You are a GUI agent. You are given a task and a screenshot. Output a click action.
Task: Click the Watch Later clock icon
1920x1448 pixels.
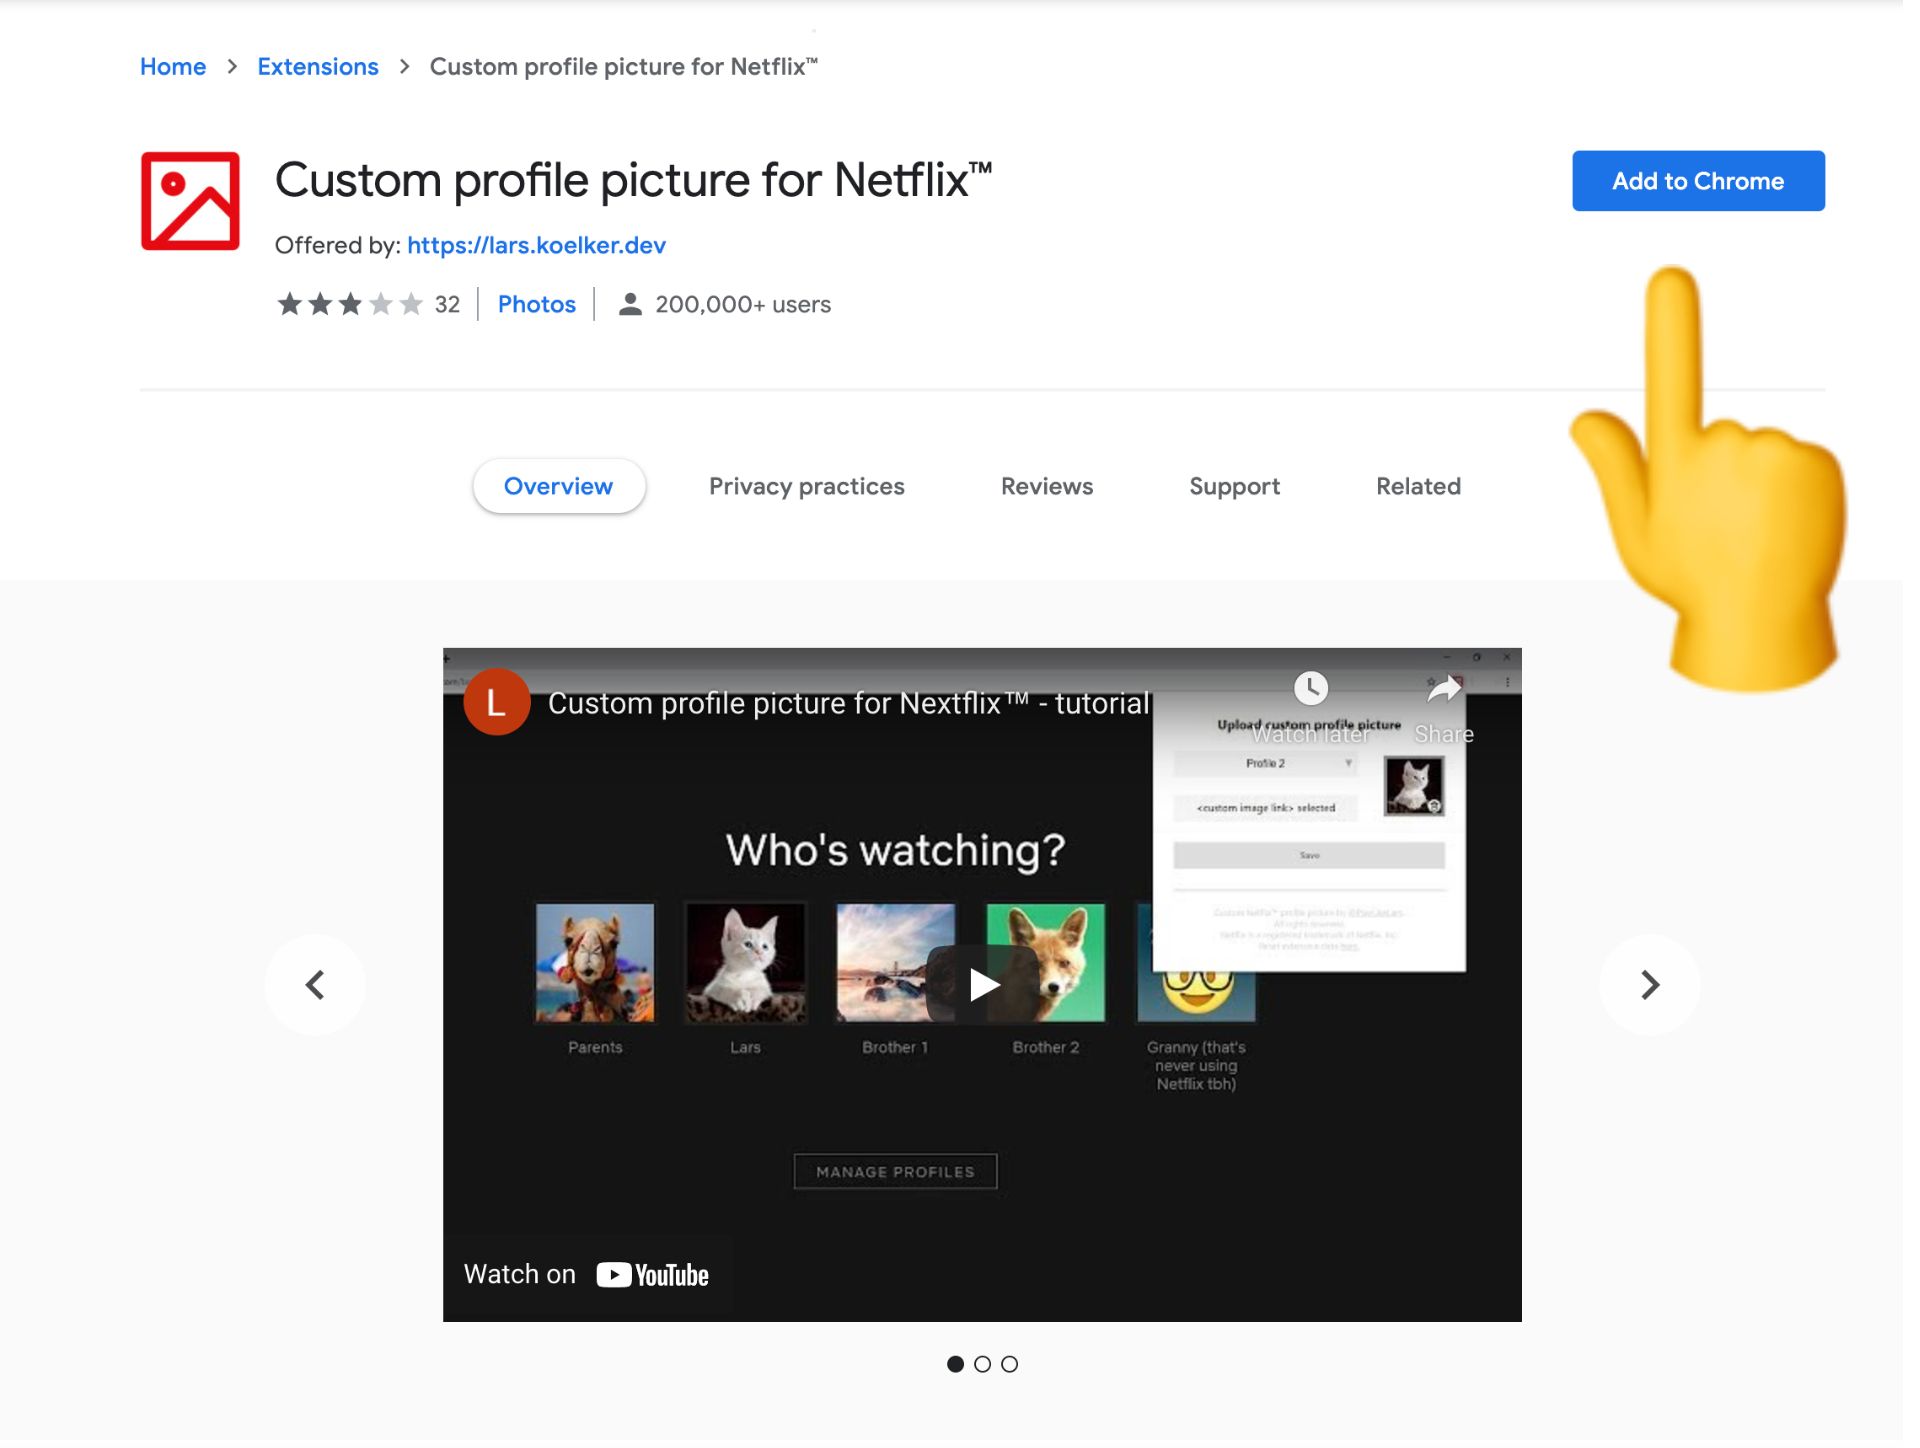click(x=1311, y=688)
